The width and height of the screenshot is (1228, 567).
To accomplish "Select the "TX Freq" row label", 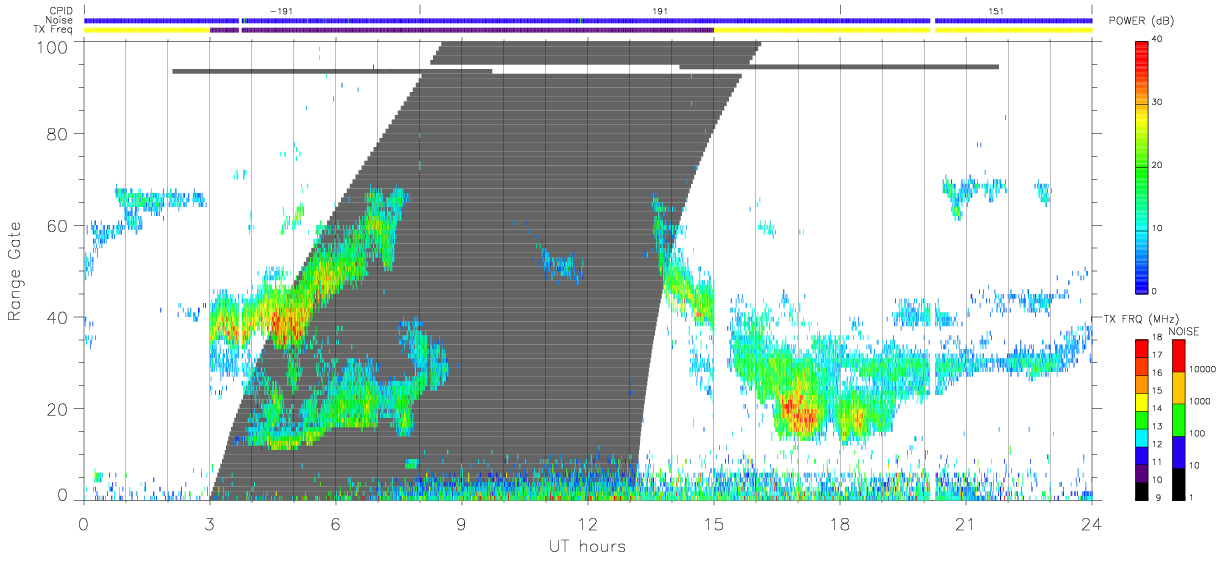I will pyautogui.click(x=52, y=30).
